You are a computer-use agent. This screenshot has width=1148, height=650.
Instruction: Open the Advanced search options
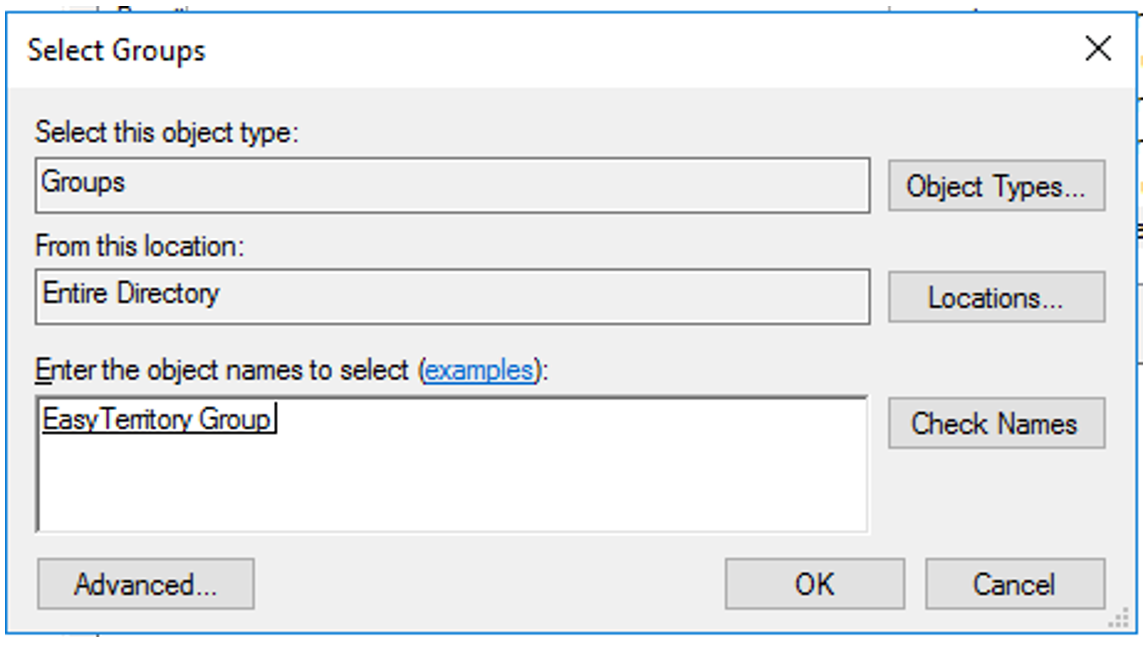146,584
